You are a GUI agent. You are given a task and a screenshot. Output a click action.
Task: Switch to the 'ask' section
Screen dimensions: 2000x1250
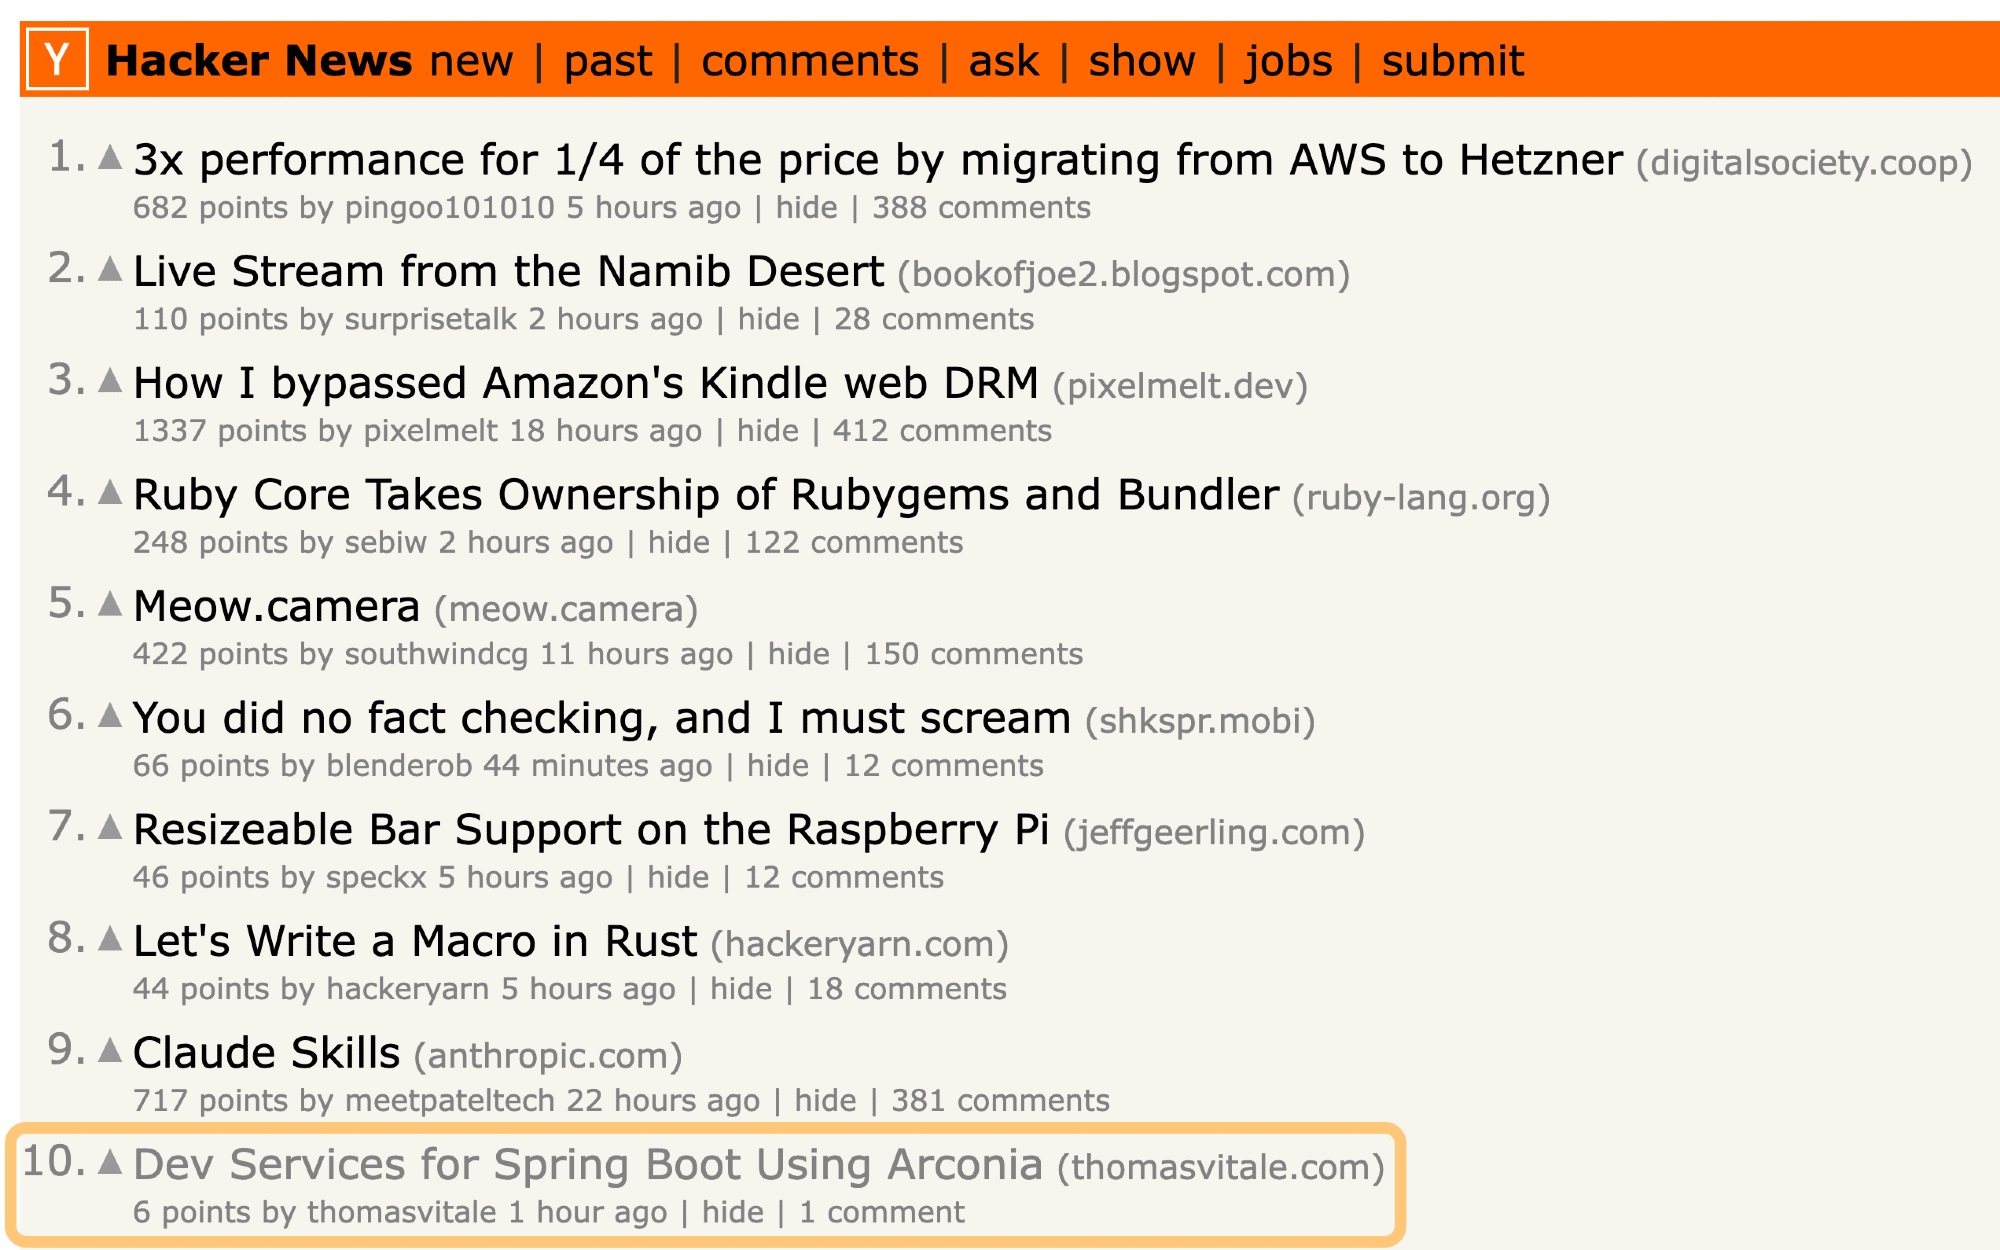[x=1004, y=61]
